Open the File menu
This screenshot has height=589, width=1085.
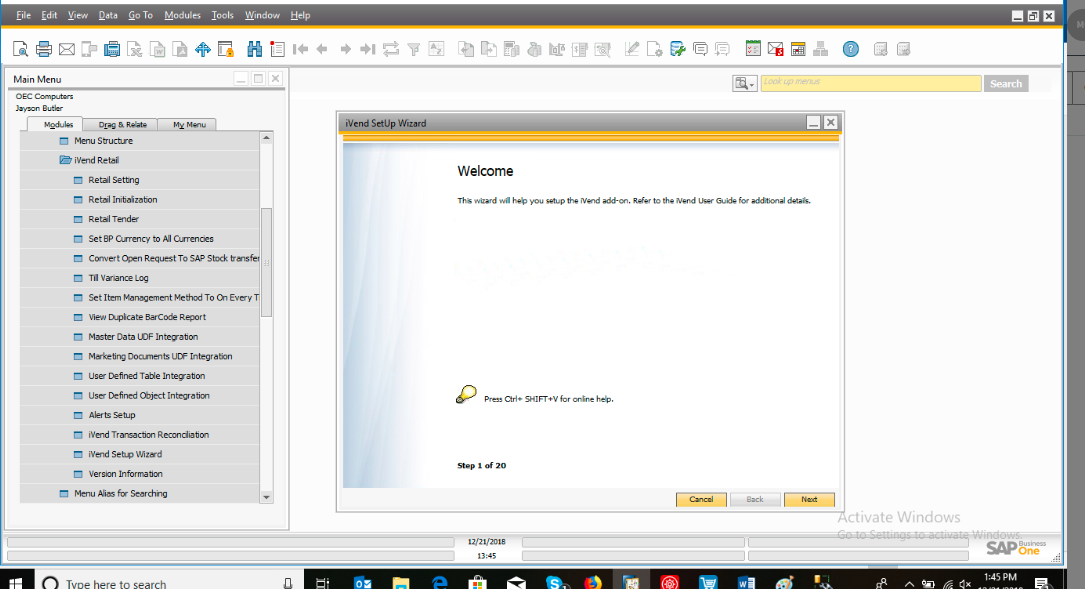24,15
